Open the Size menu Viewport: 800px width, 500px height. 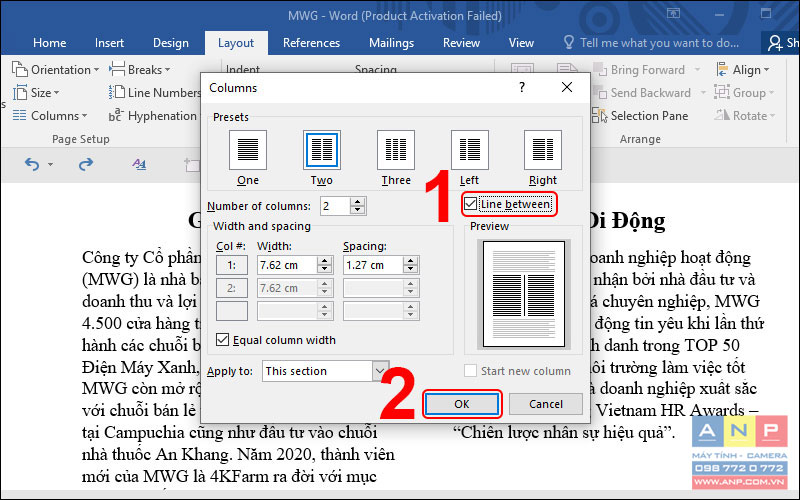[x=36, y=93]
